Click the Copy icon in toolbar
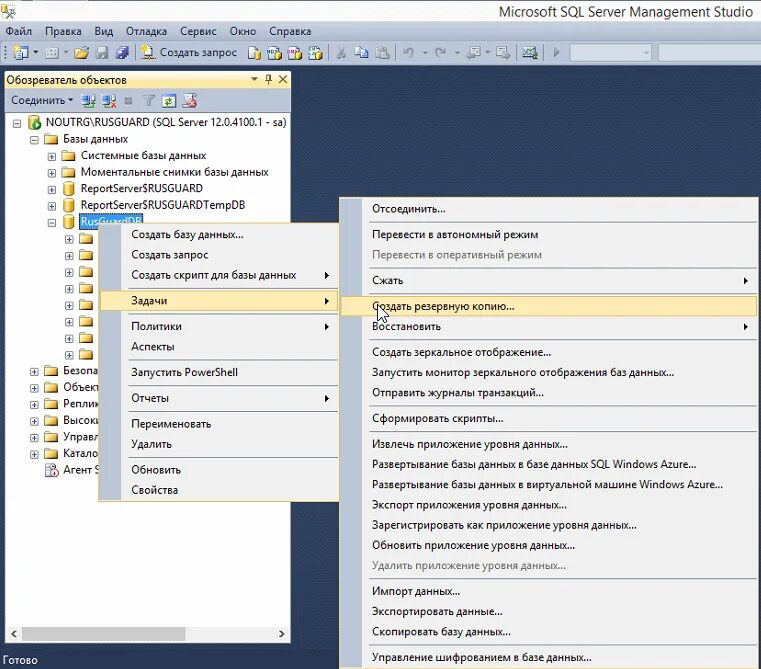761x669 pixels. point(361,52)
